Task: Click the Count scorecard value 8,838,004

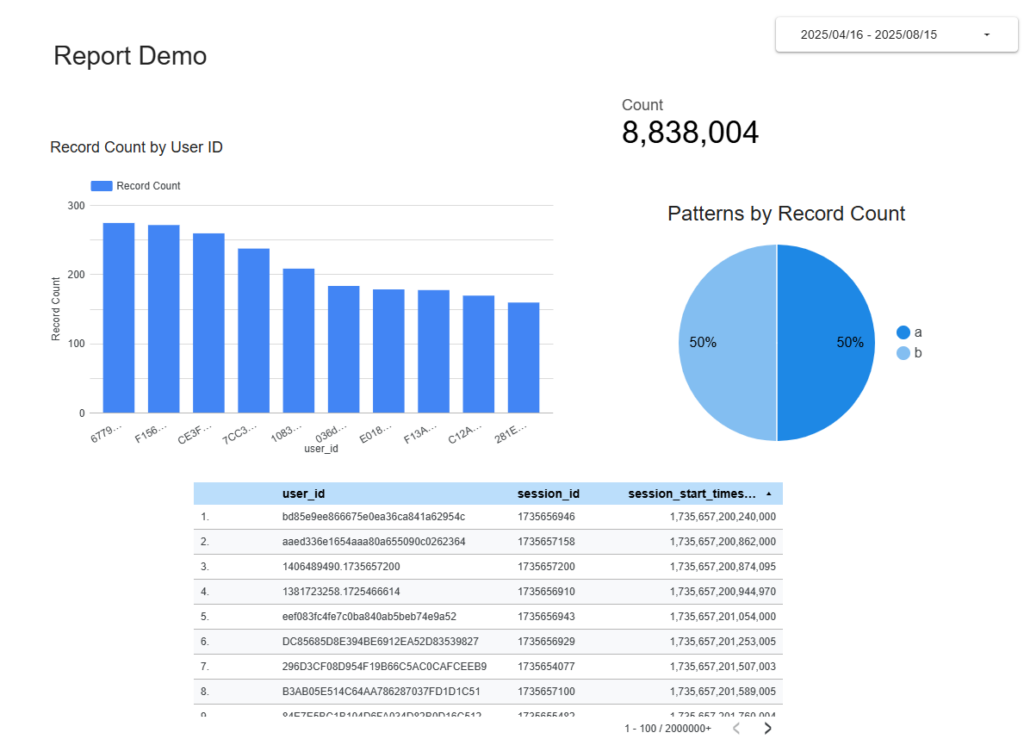Action: (690, 132)
